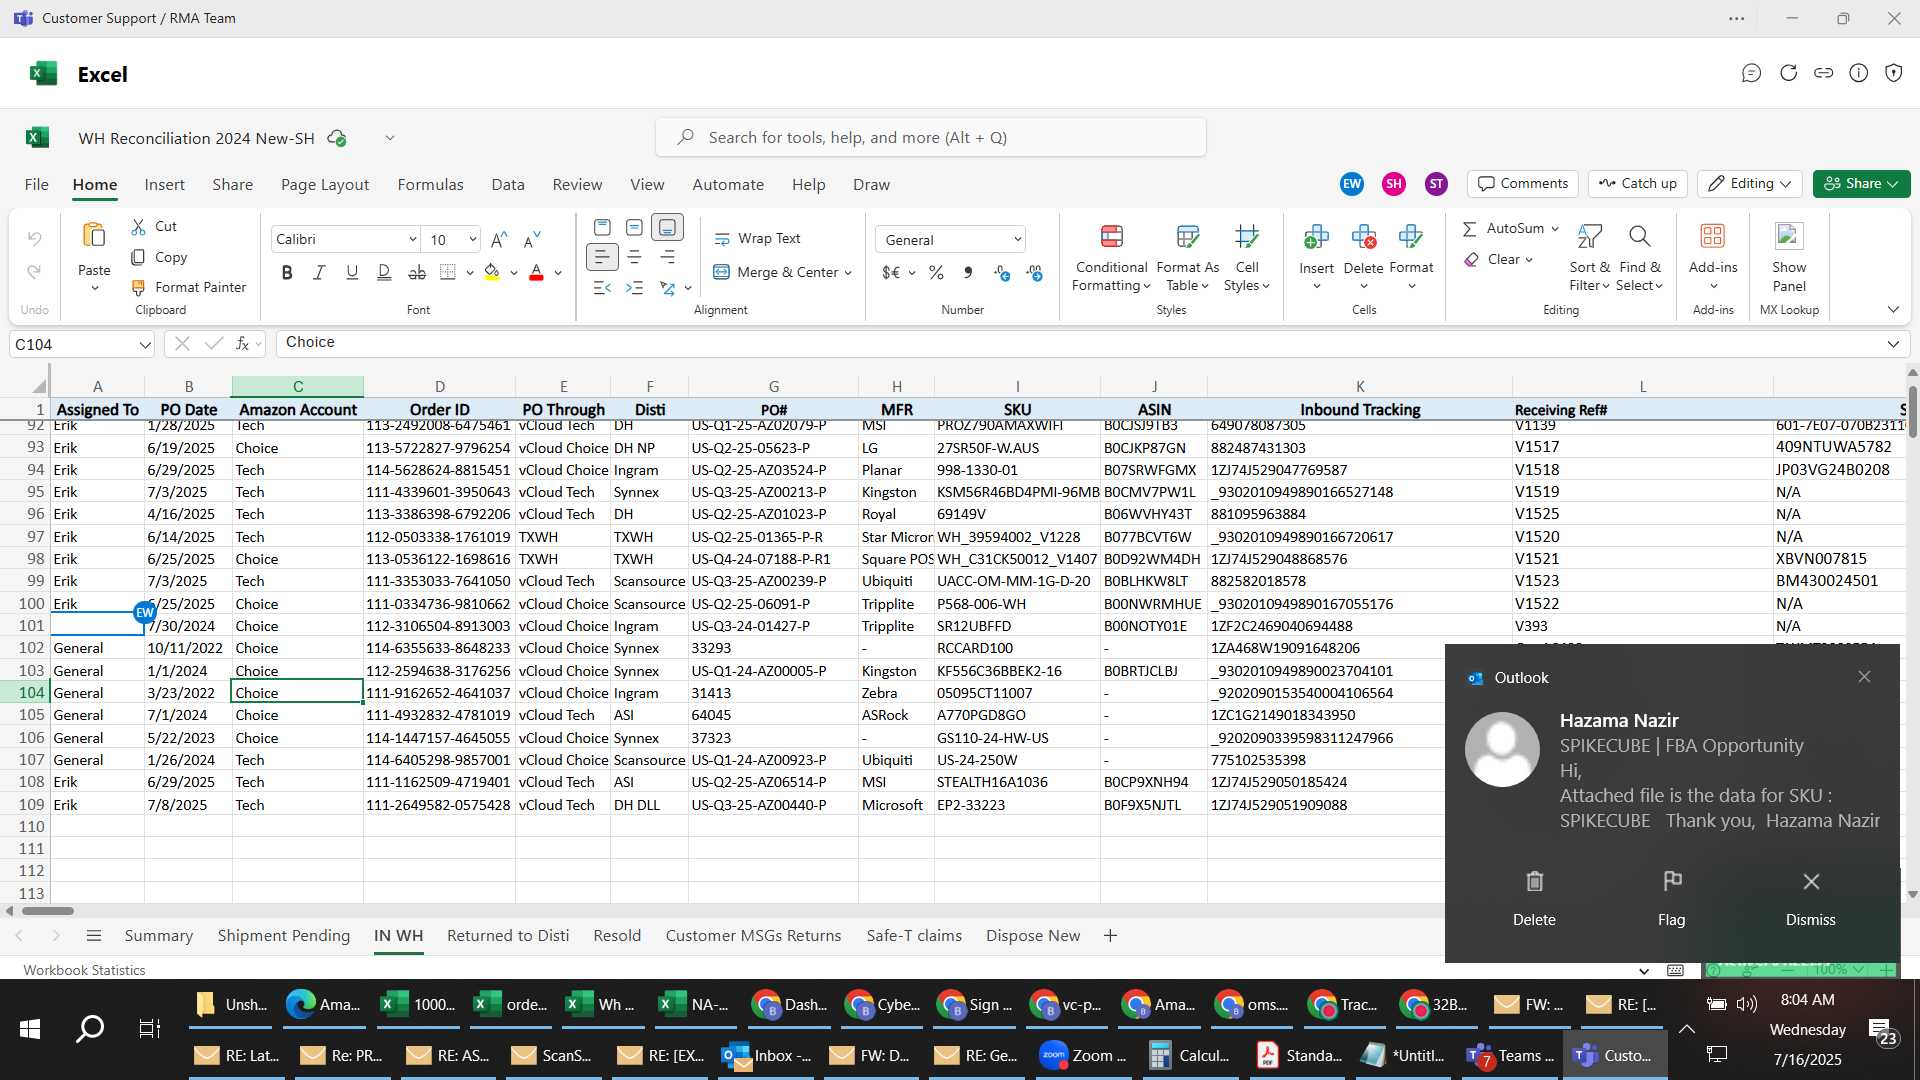Click the Delete cells icon
Image resolution: width=1920 pixels, height=1080 pixels.
pyautogui.click(x=1363, y=236)
